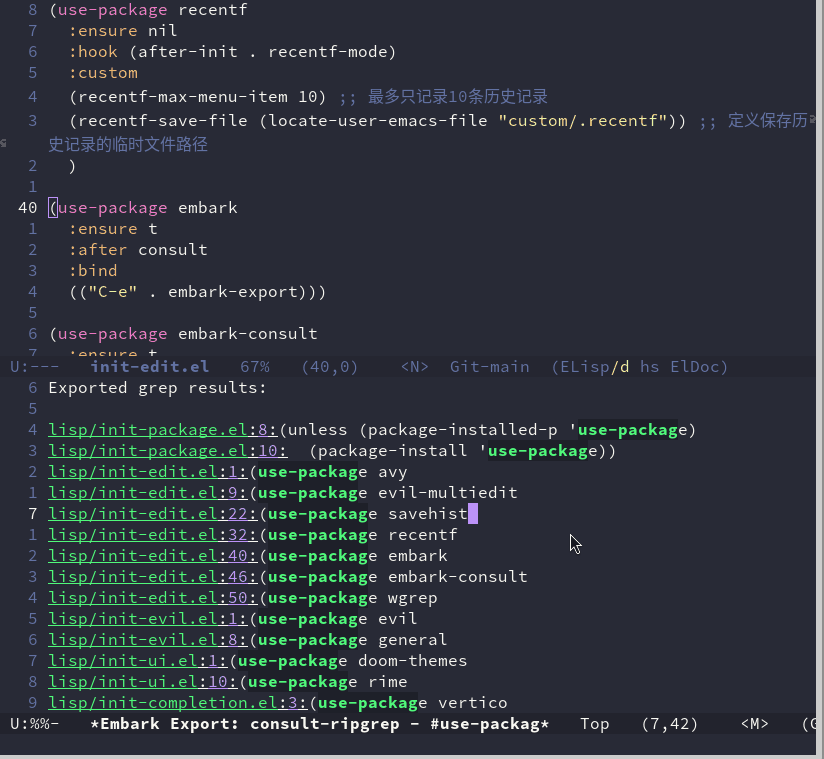This screenshot has height=759, width=824.
Task: Click the Chinese comment after recentf-max-menu-item
Action: pyautogui.click(x=443, y=97)
